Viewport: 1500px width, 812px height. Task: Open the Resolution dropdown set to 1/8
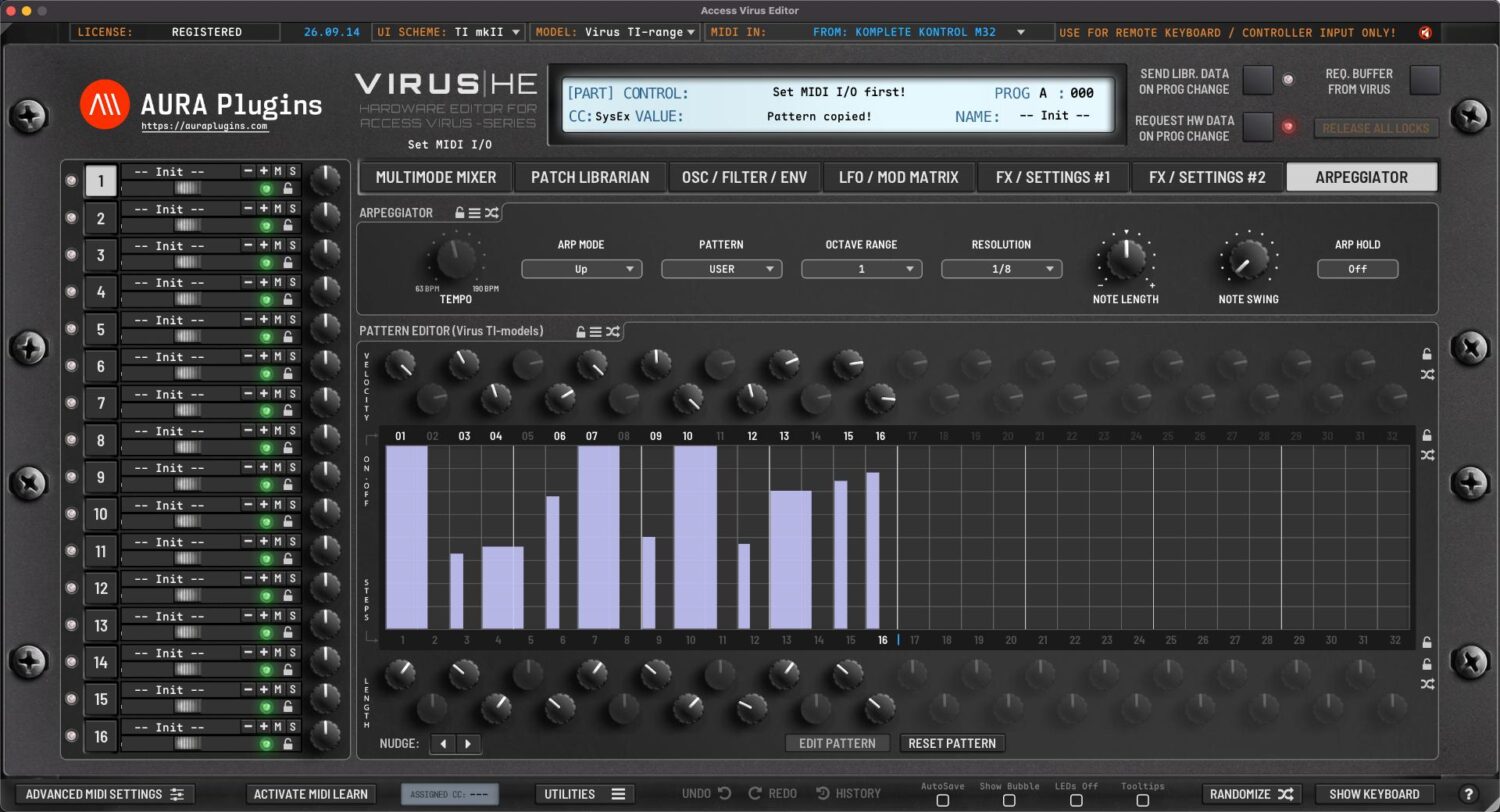(x=1001, y=269)
